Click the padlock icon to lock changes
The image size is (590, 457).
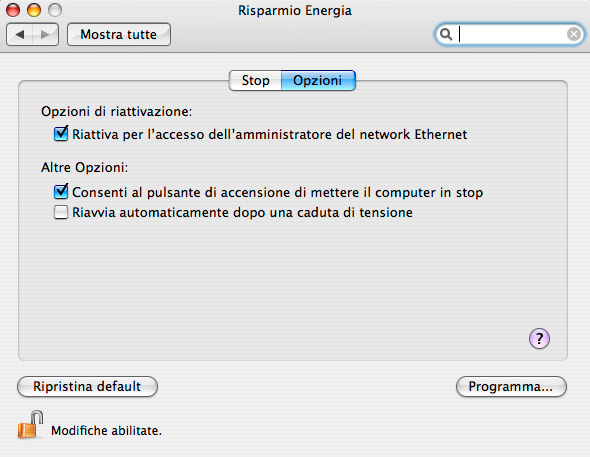tap(30, 425)
